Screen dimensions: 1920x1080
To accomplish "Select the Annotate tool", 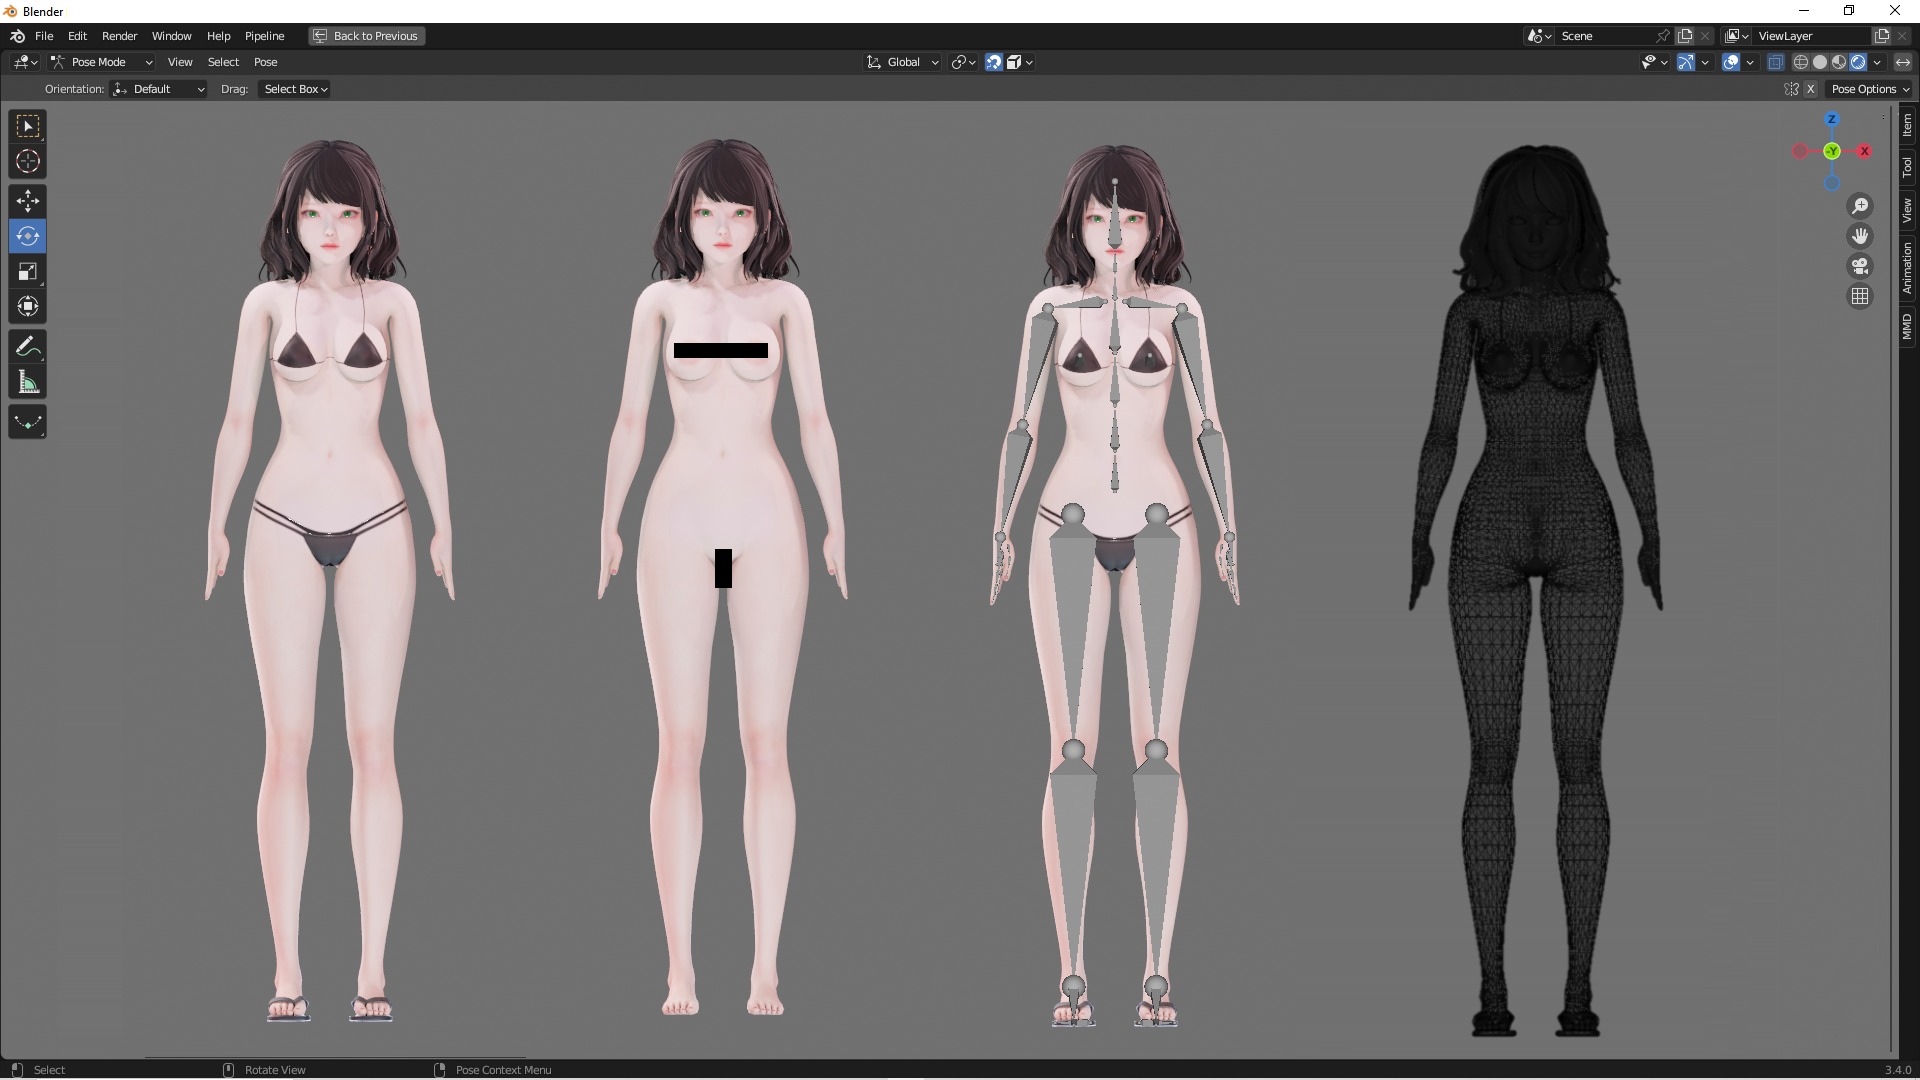I will click(x=28, y=347).
